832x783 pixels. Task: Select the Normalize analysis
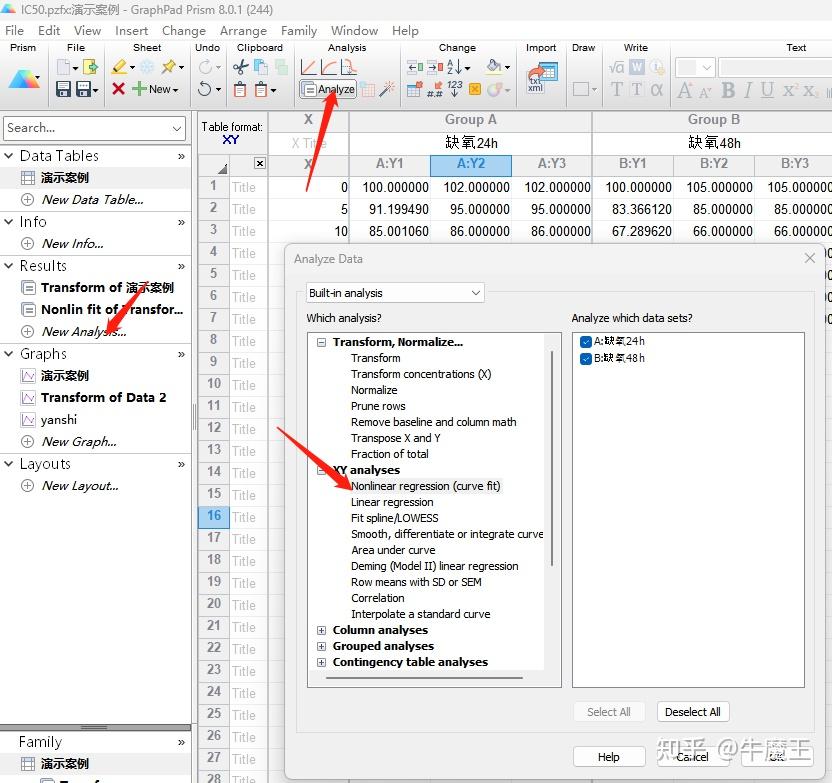pyautogui.click(x=374, y=390)
